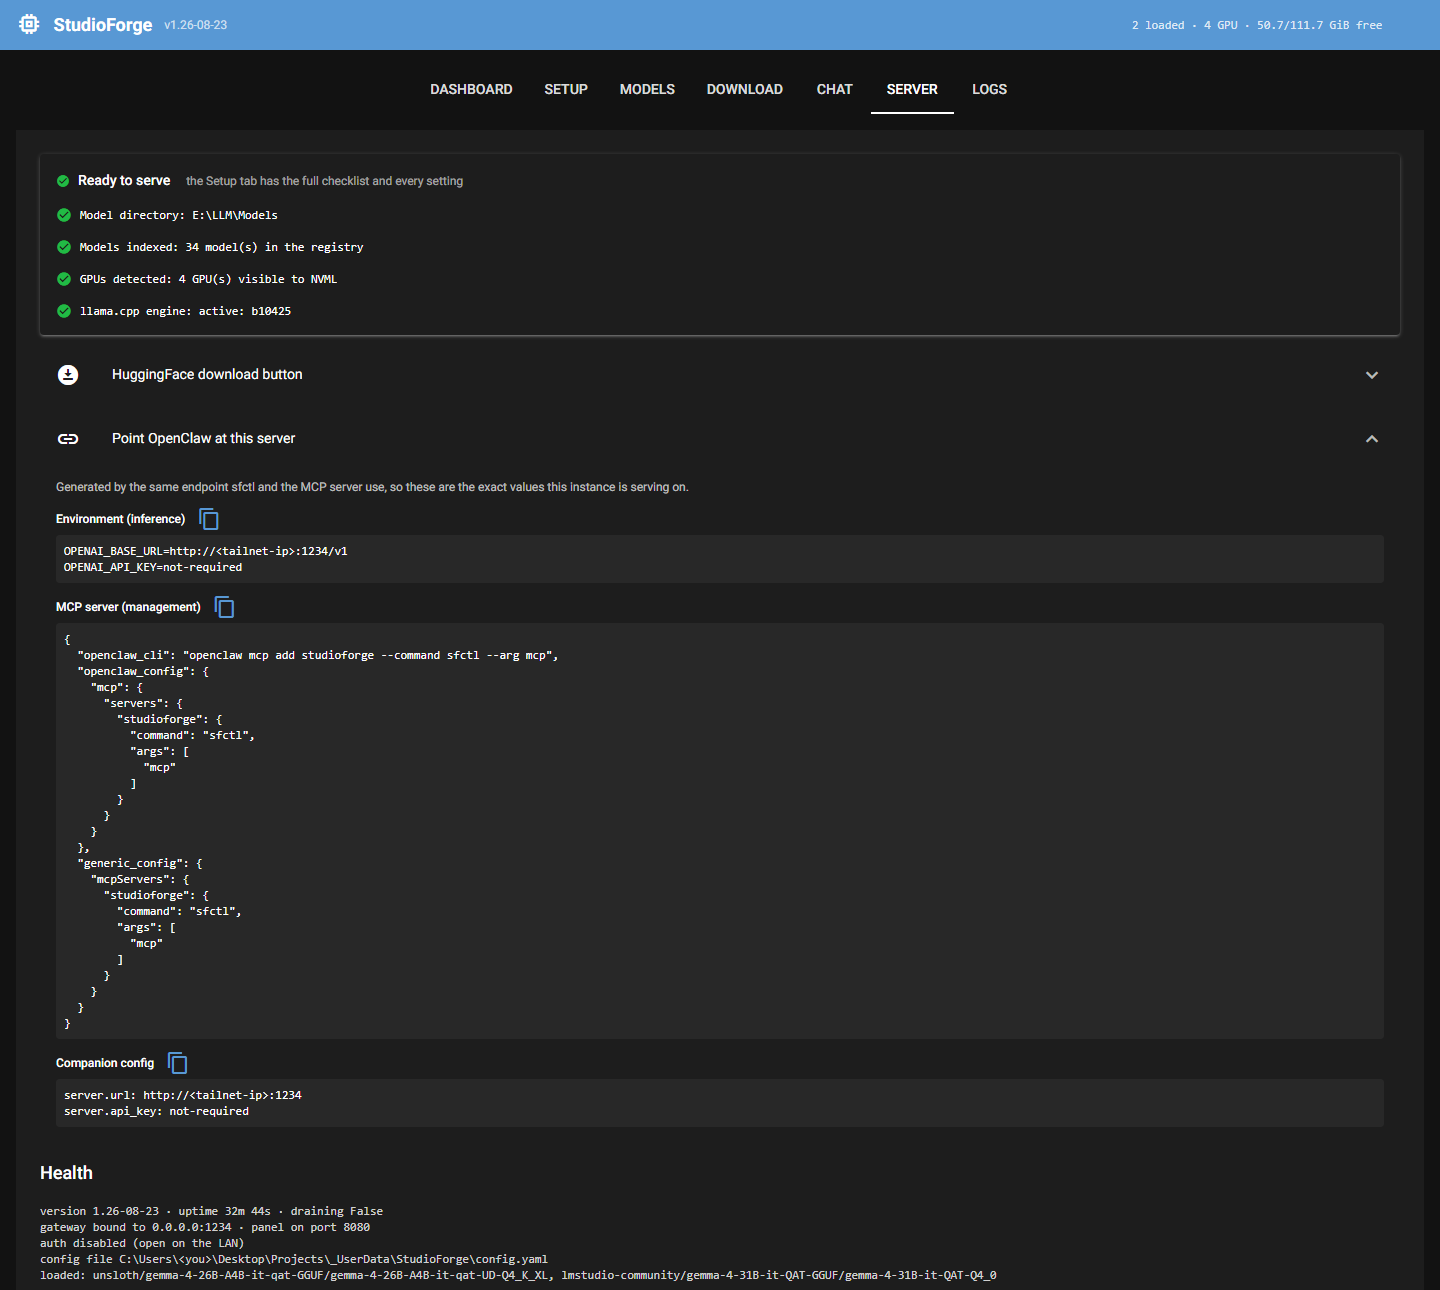Click the 'Ready to serve' status text
Viewport: 1440px width, 1290px height.
(124, 181)
